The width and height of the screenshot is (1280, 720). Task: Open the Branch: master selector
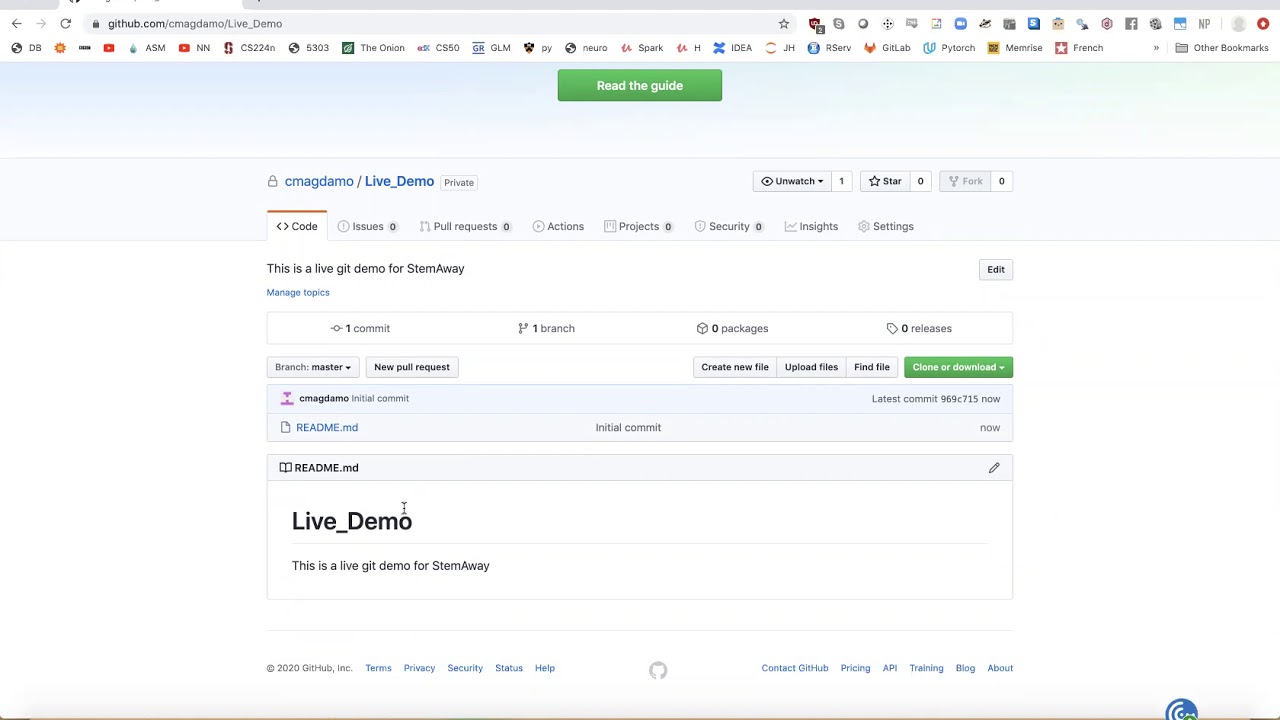click(313, 367)
